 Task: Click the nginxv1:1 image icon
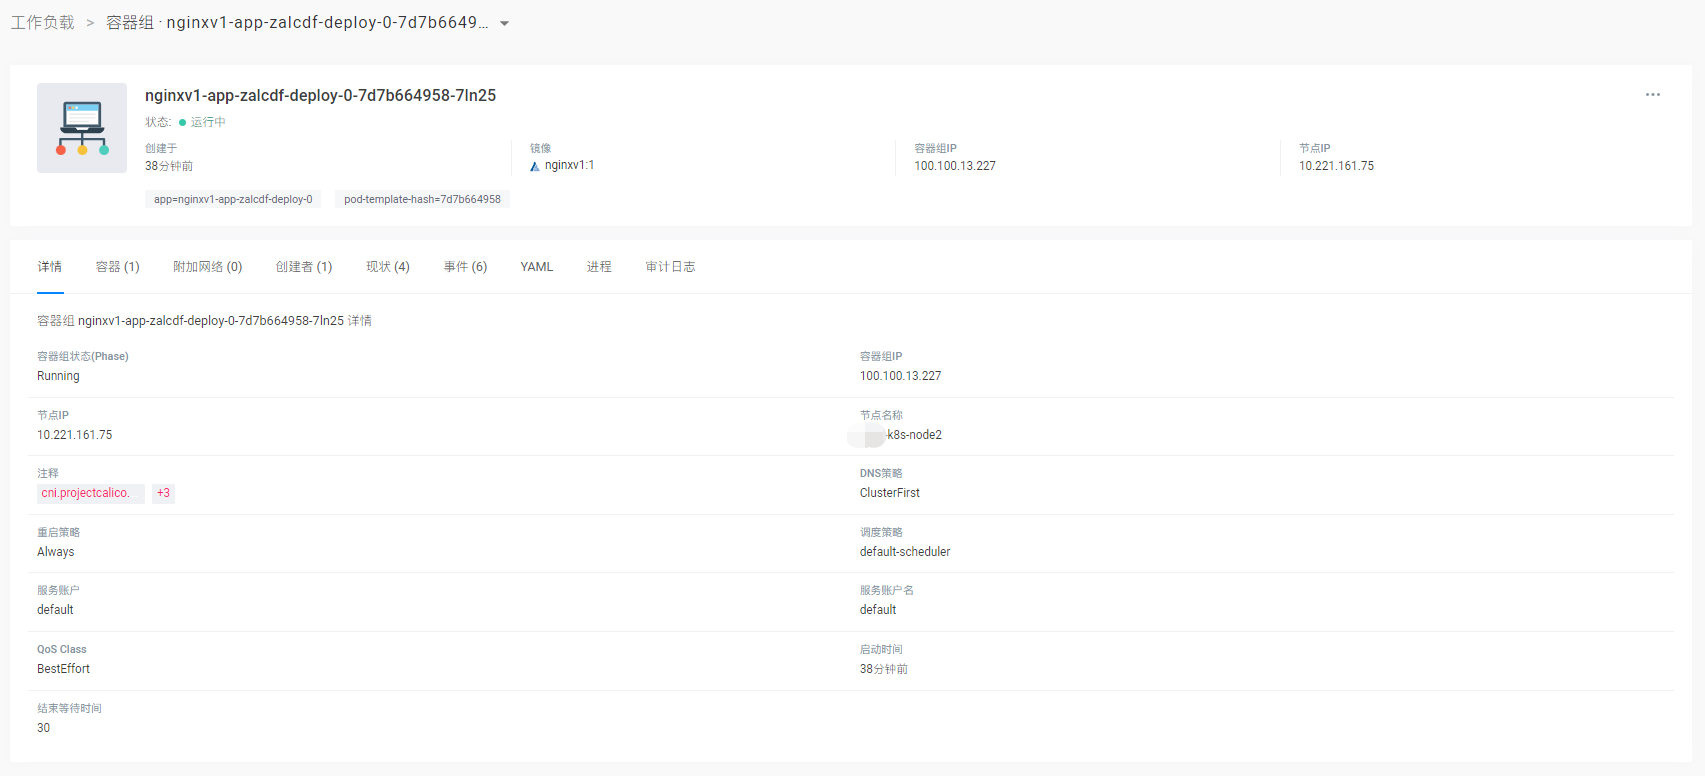coord(535,166)
